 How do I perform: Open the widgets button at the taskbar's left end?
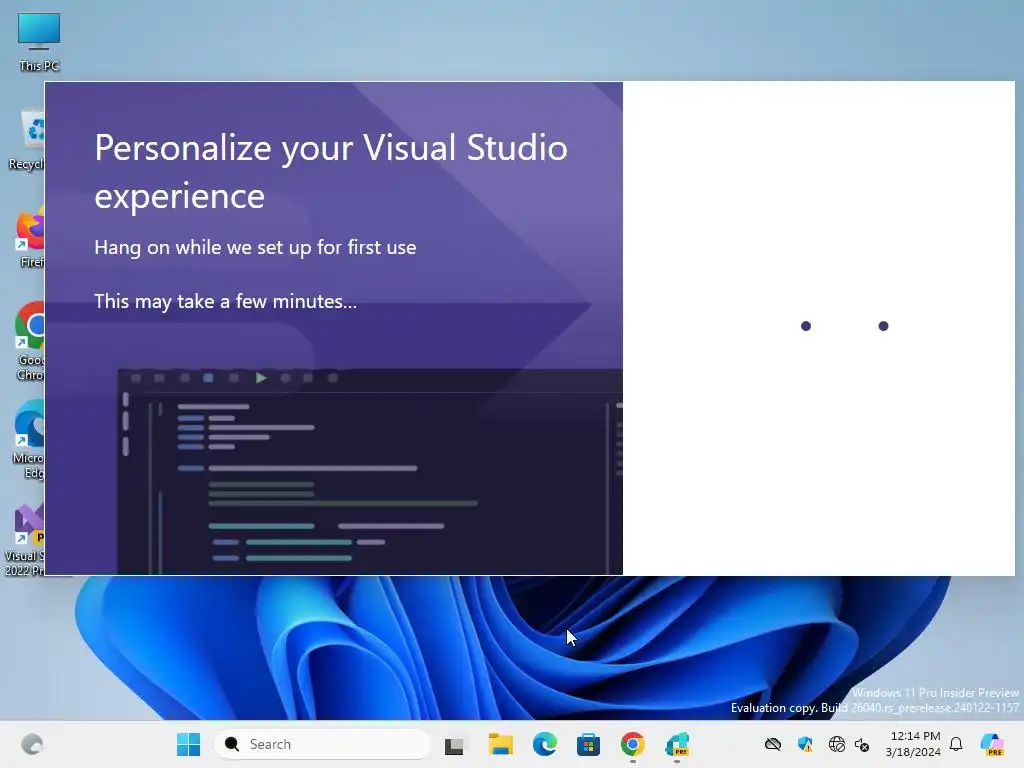click(31, 744)
